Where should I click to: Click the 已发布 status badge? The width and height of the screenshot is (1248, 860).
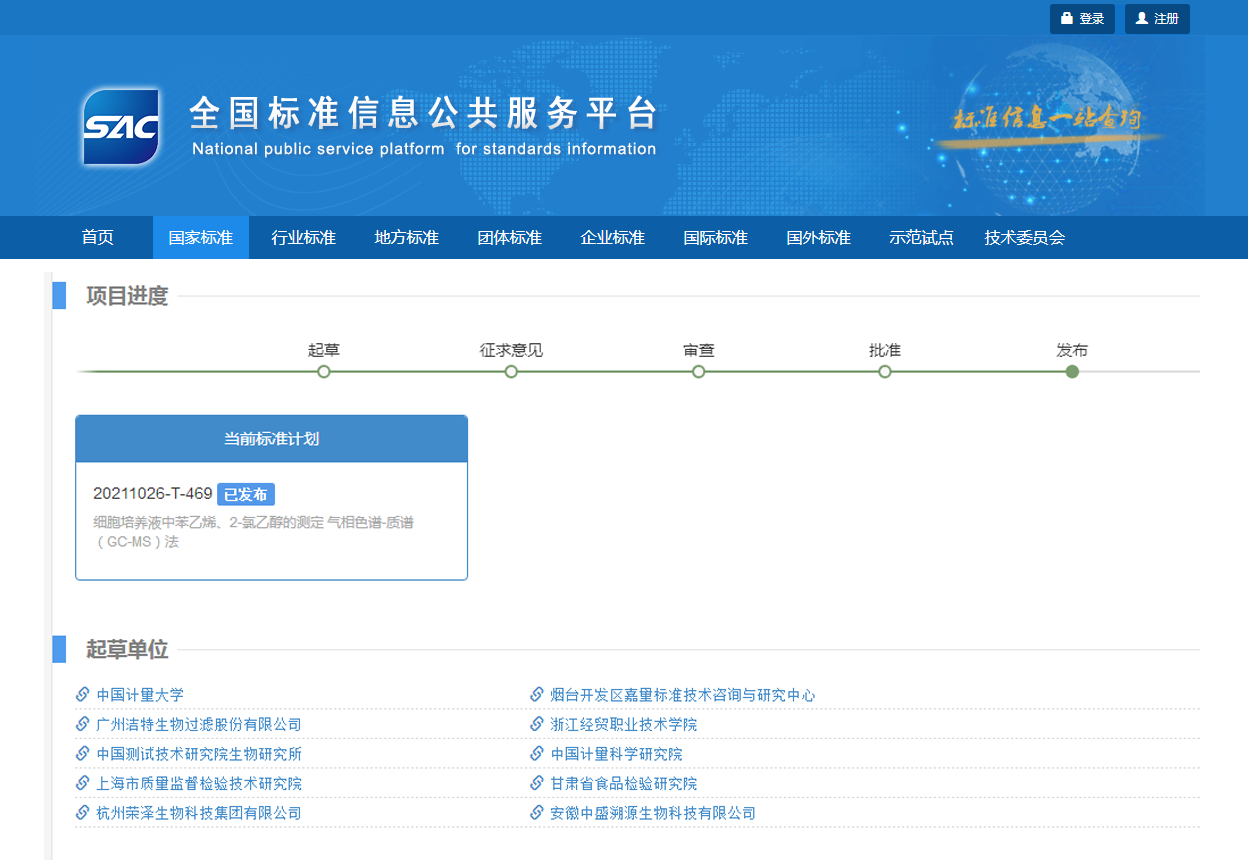coord(245,494)
